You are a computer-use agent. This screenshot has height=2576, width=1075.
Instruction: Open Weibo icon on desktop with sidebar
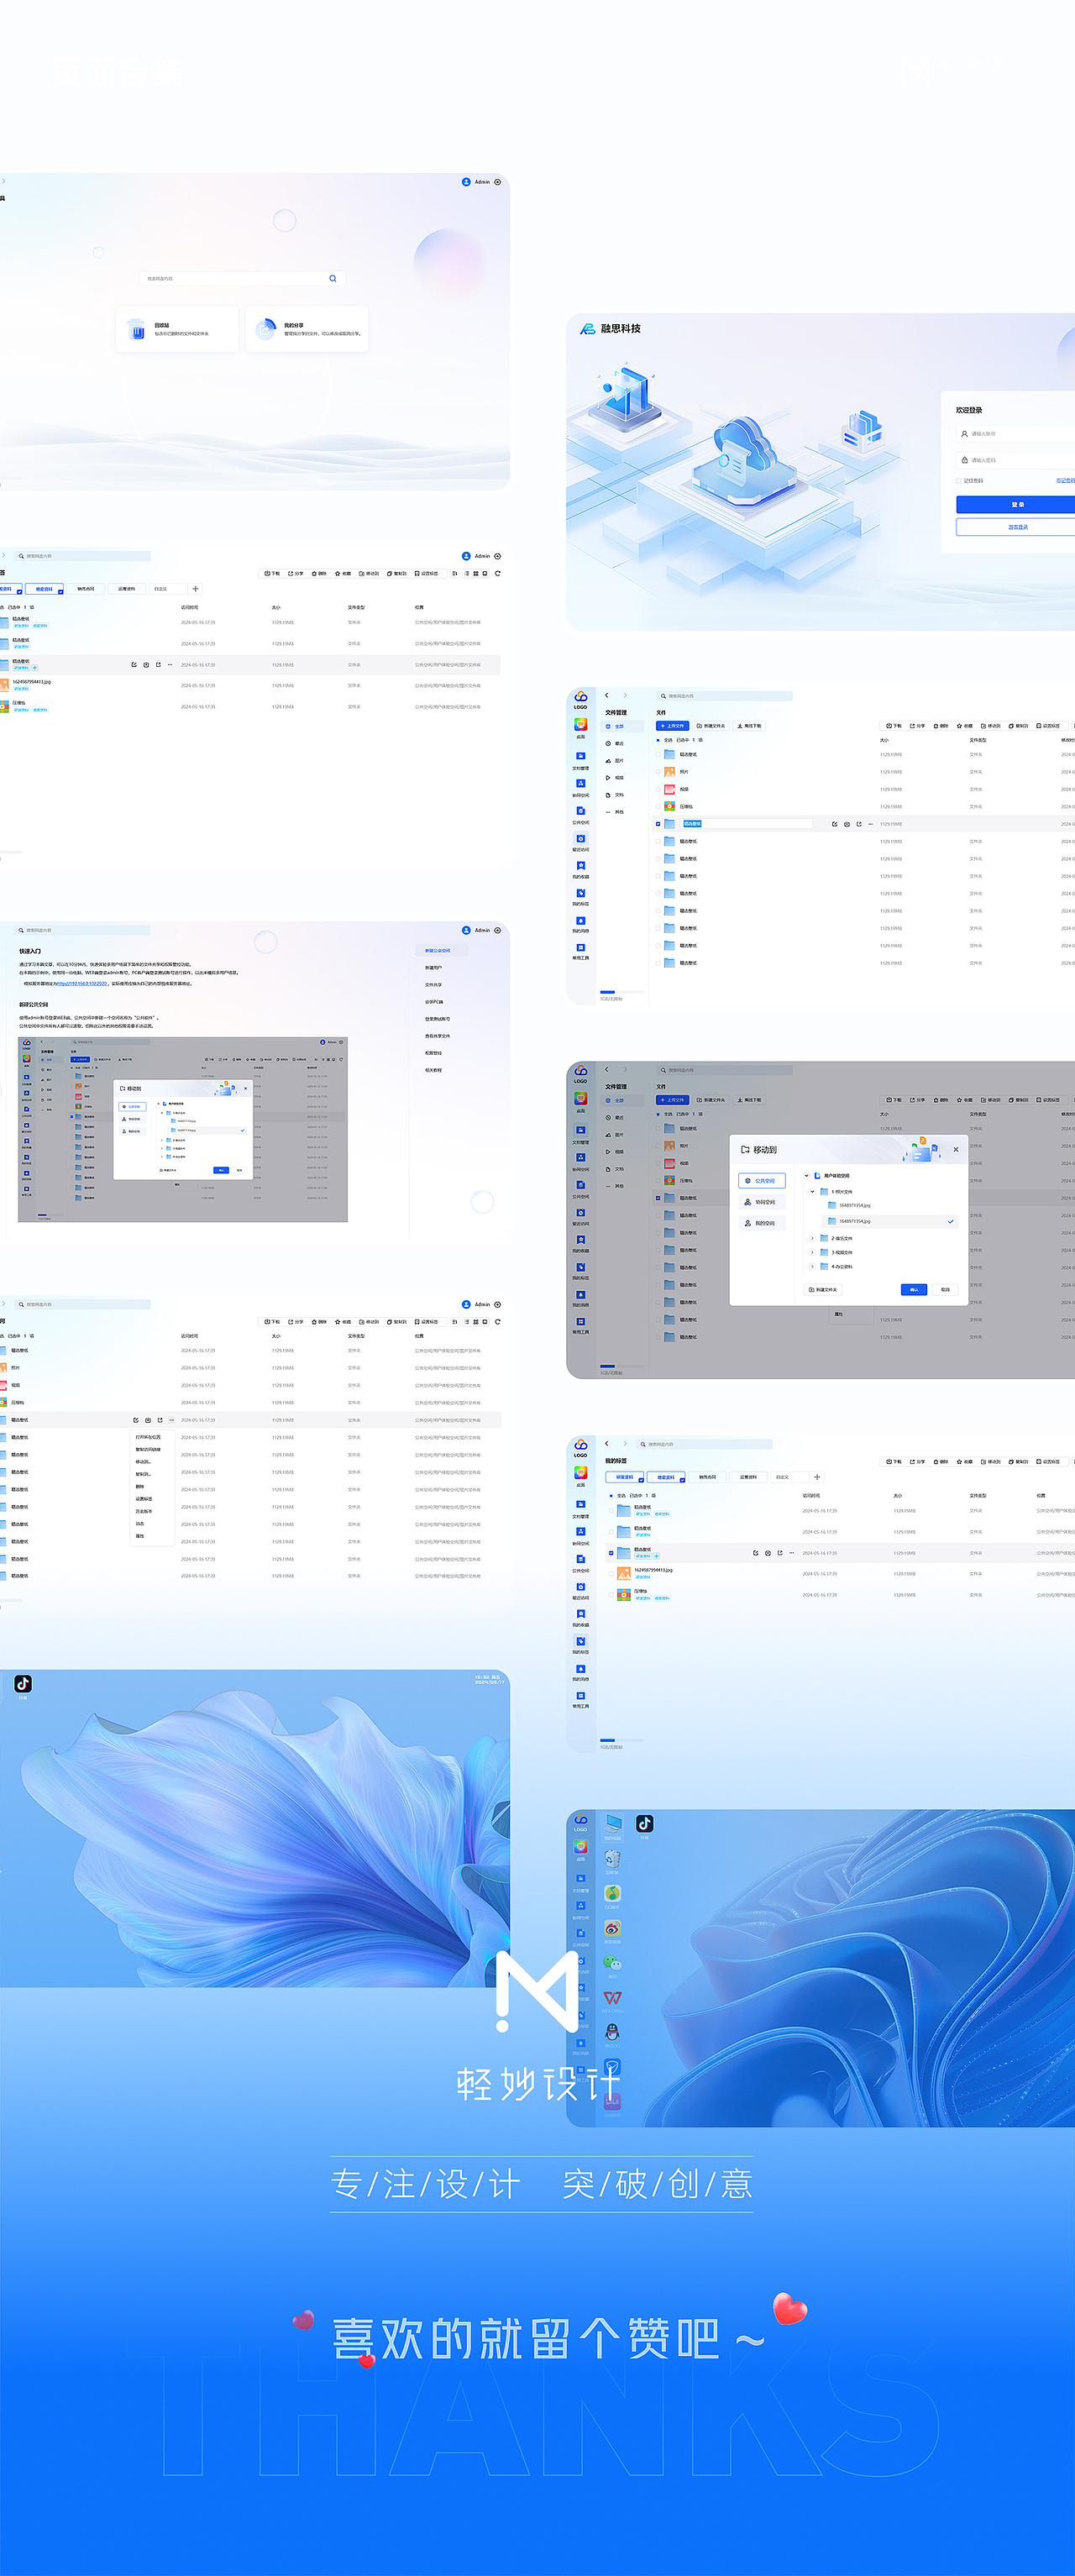pos(613,1928)
